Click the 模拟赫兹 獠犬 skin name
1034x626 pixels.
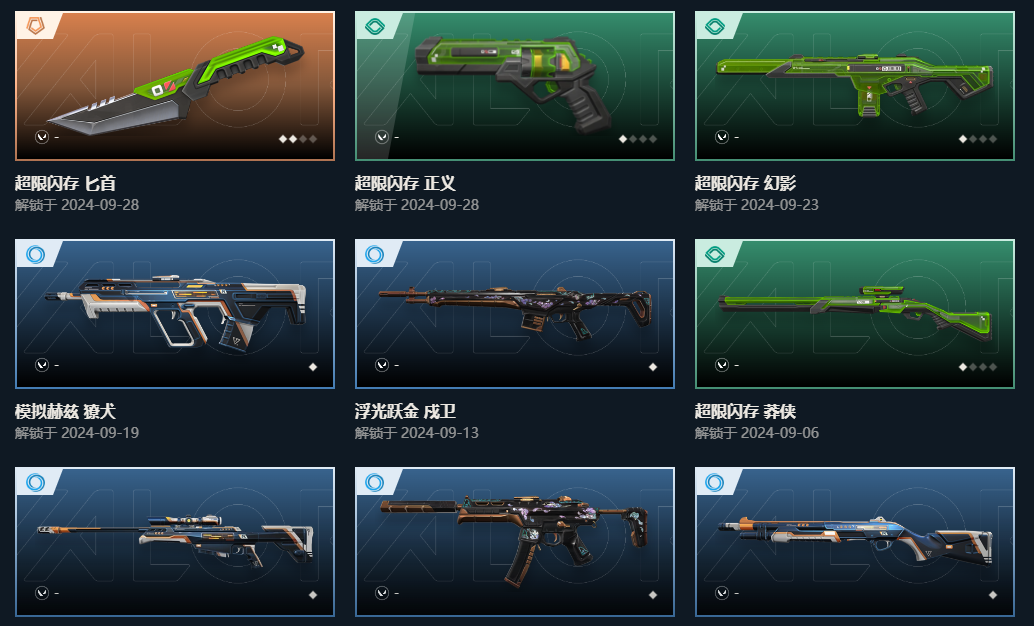(x=65, y=412)
